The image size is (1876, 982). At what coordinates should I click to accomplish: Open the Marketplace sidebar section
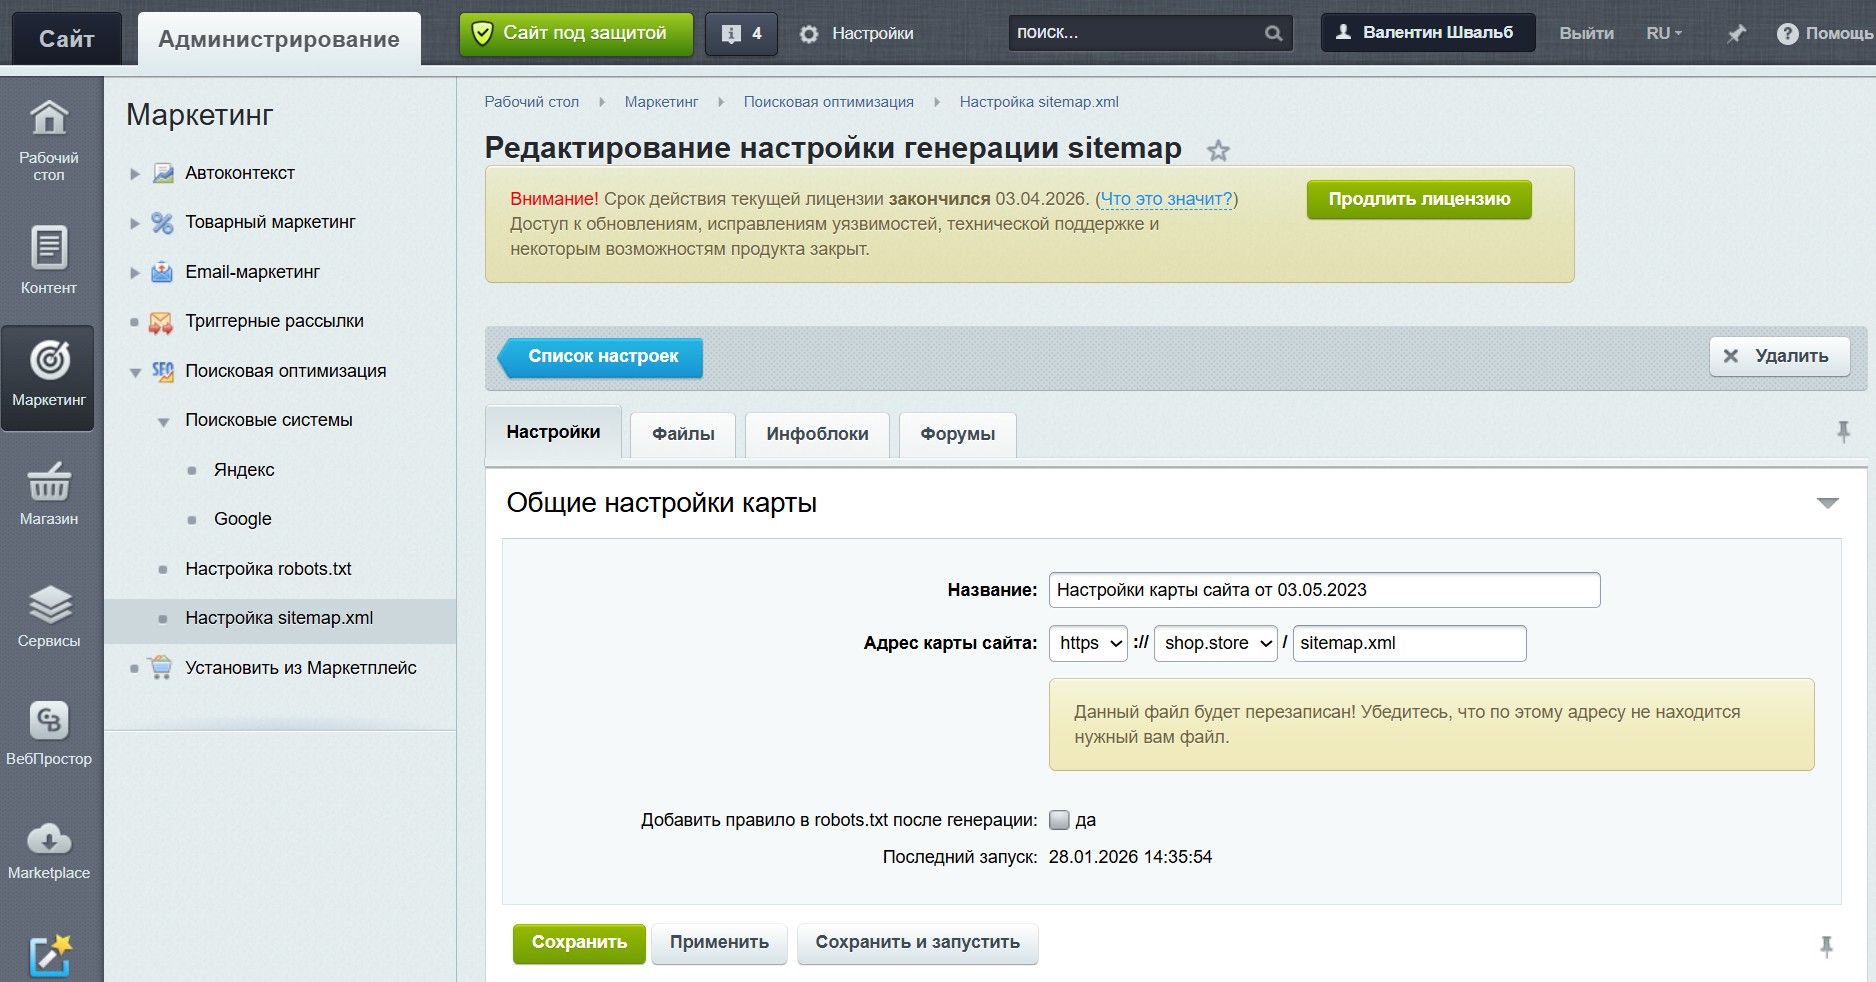click(x=49, y=851)
